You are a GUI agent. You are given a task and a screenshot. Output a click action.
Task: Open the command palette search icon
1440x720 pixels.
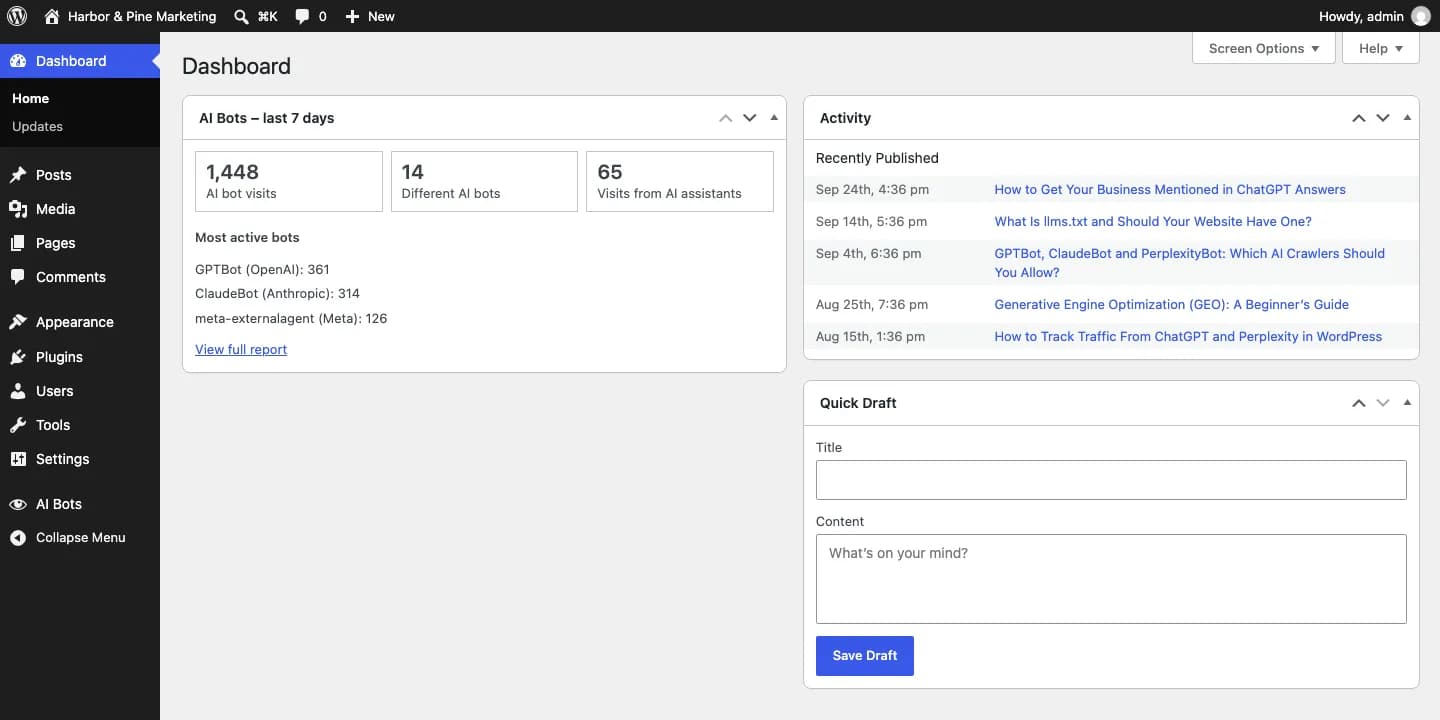[x=241, y=16]
